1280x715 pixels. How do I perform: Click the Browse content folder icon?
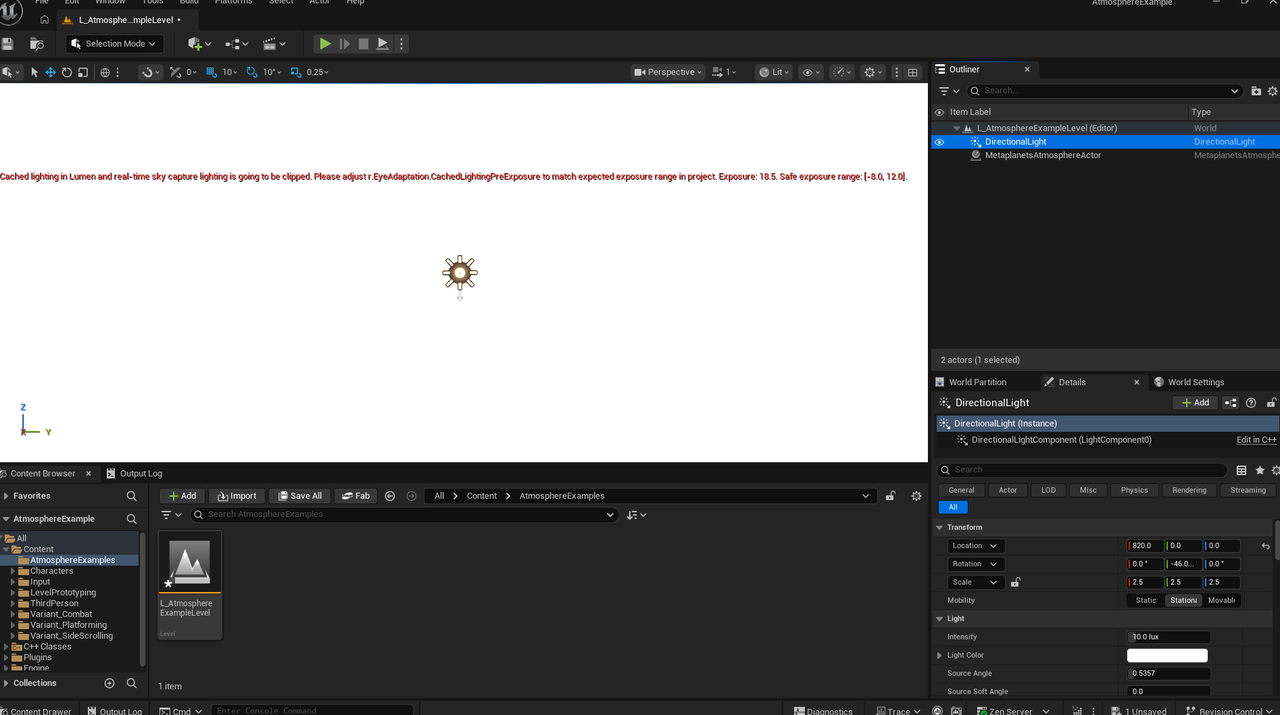pyautogui.click(x=37, y=44)
